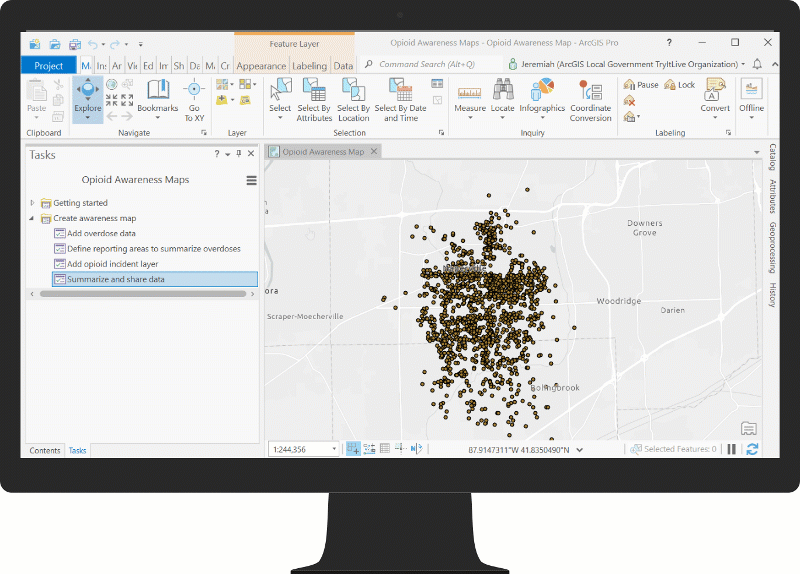Image resolution: width=800 pixels, height=574 pixels.
Task: Open ArcGIS Pro help question mark
Action: click(x=669, y=42)
